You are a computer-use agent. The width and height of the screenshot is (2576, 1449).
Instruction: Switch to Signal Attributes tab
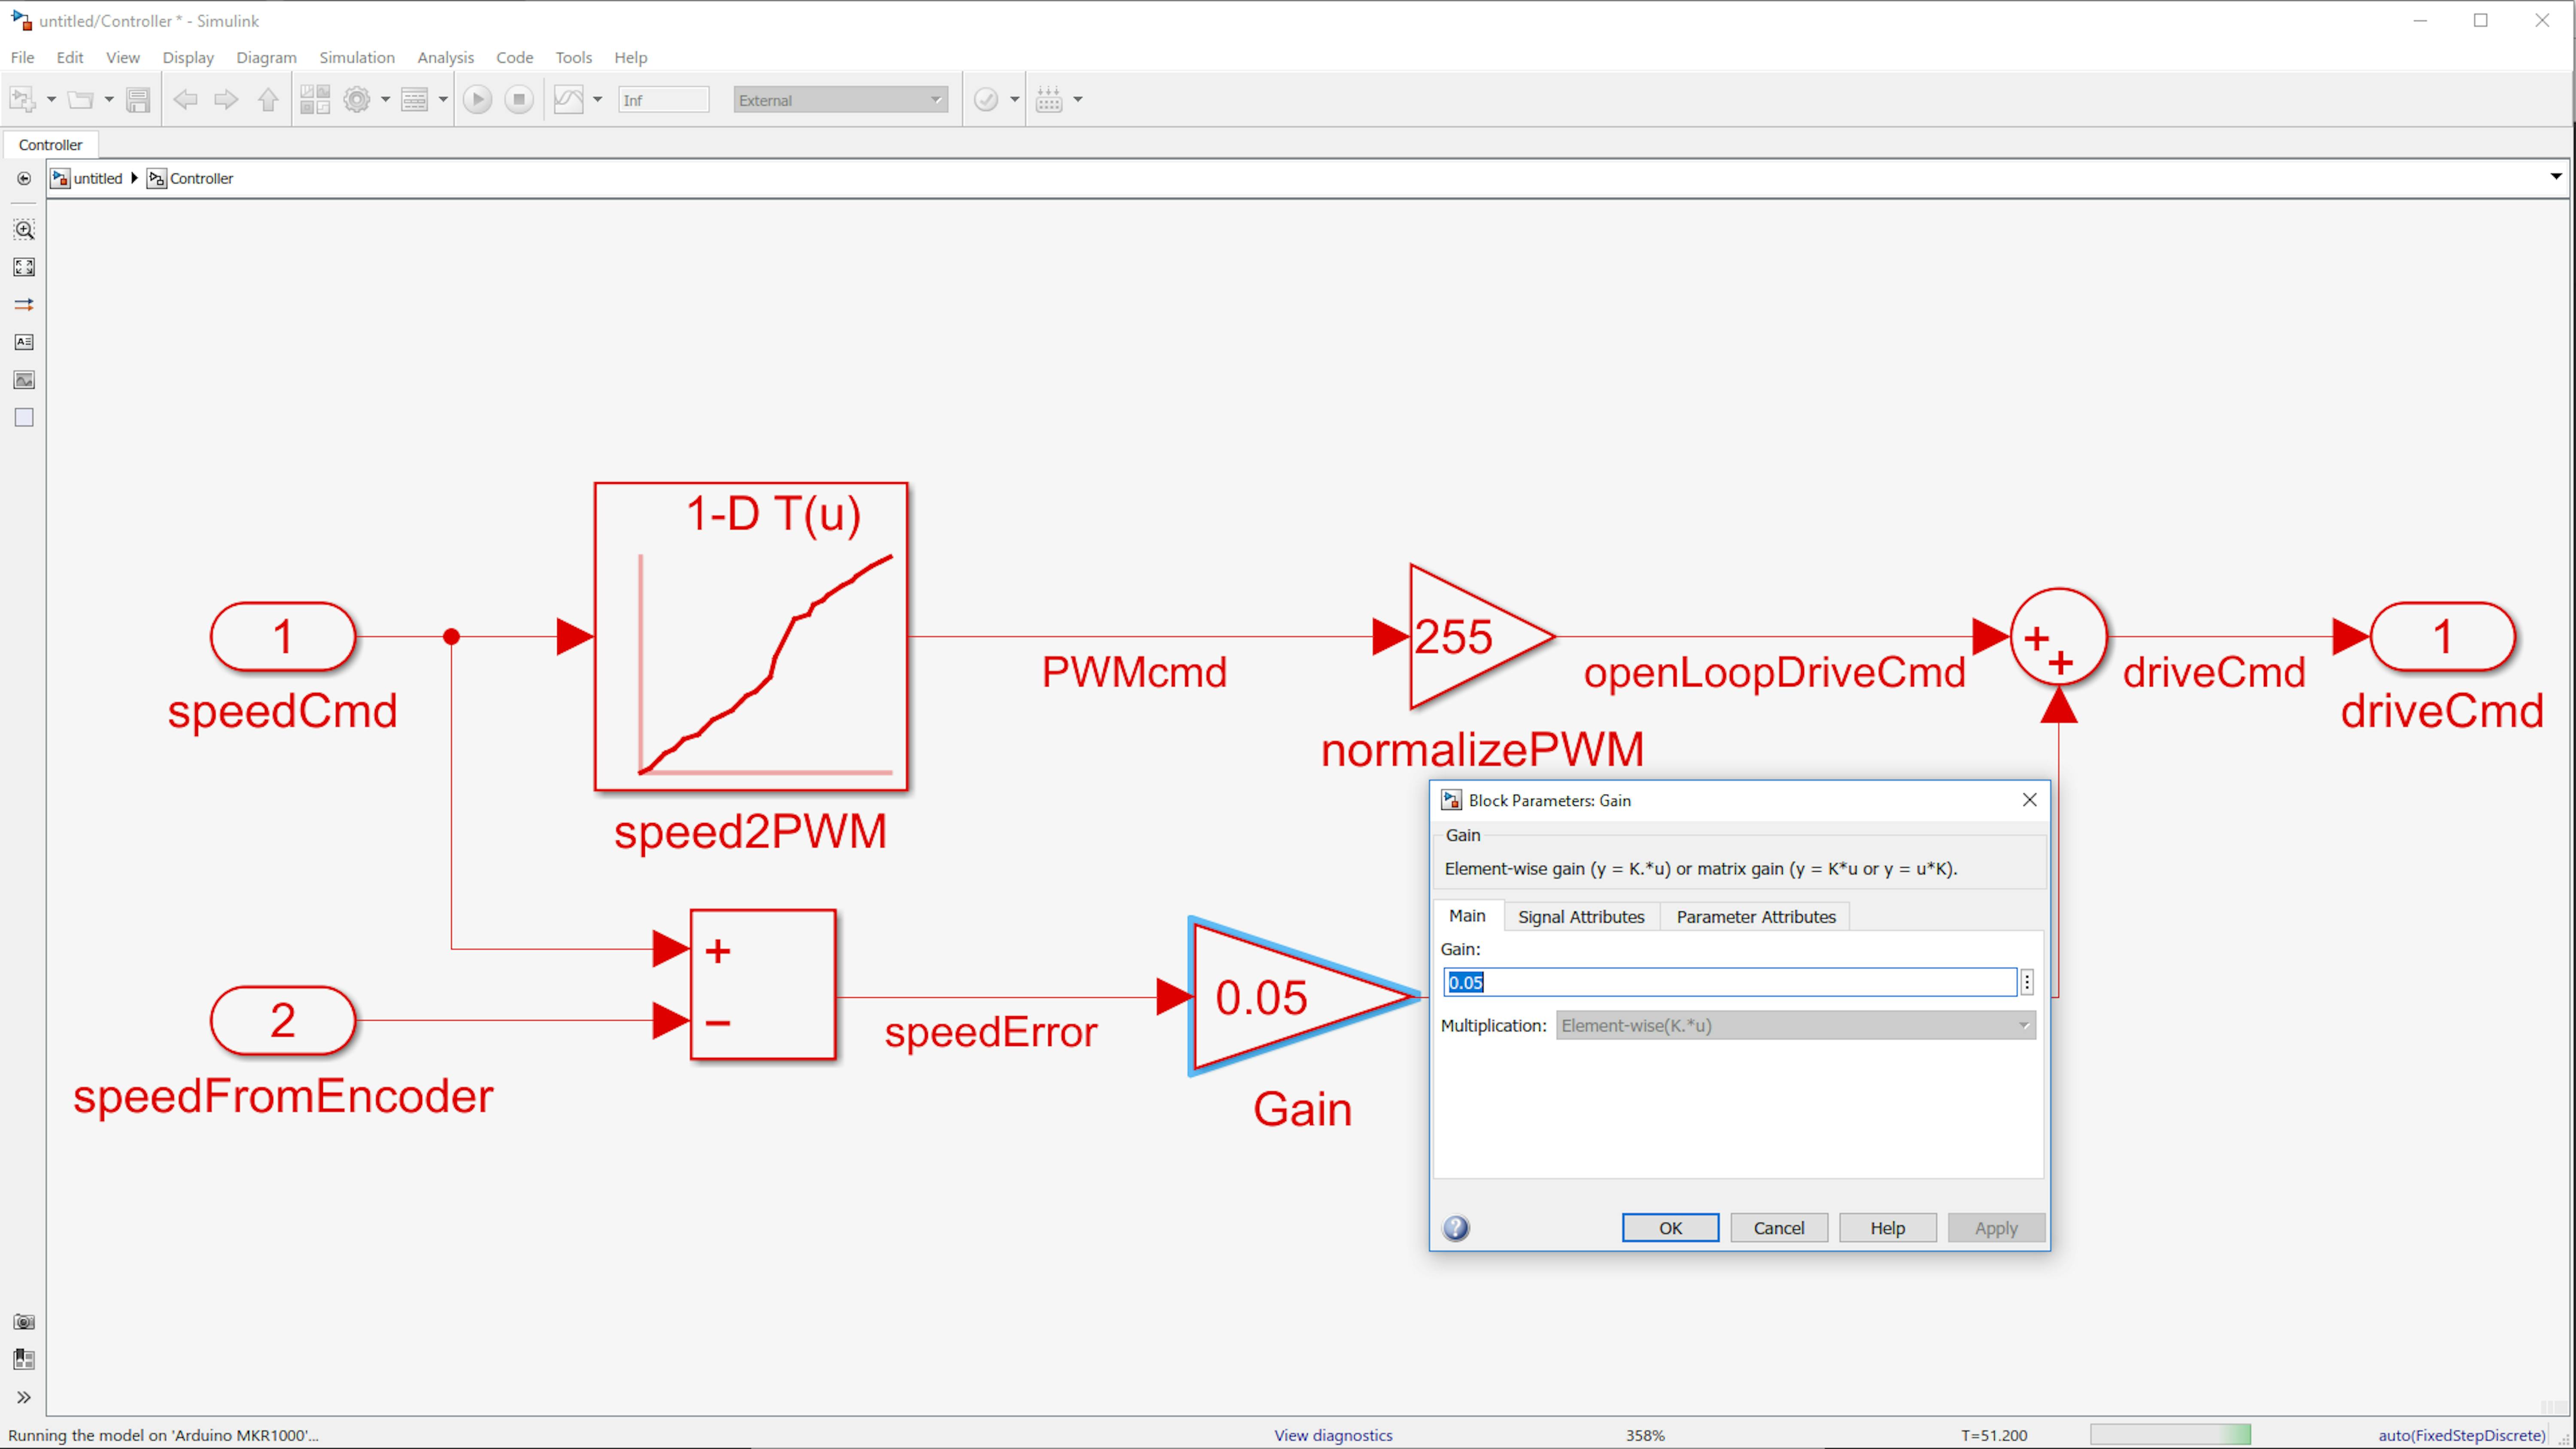(1581, 917)
